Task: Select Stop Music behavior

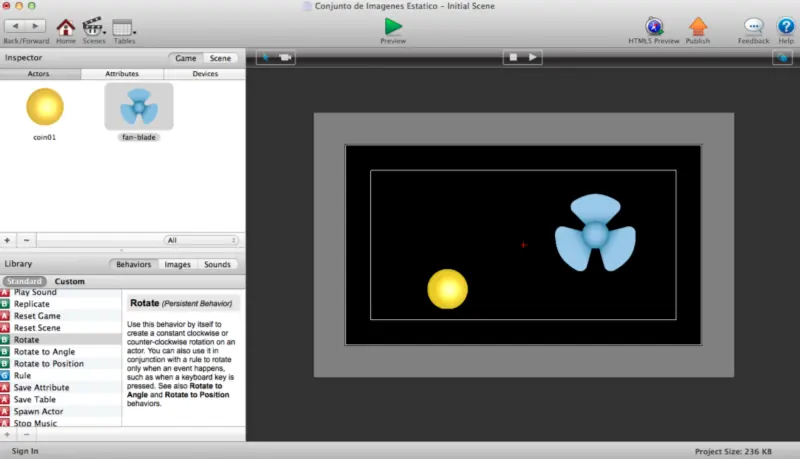Action: [x=60, y=422]
